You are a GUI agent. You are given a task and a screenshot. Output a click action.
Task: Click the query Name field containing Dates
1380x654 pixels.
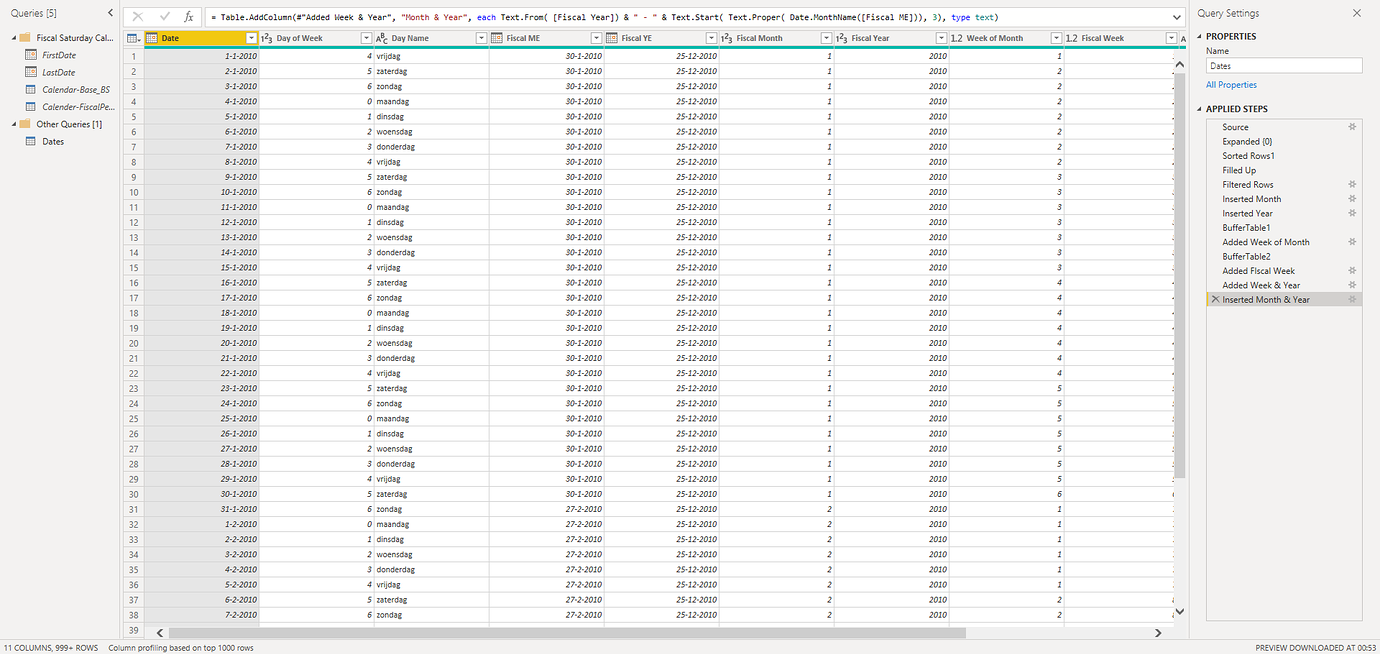(1284, 66)
